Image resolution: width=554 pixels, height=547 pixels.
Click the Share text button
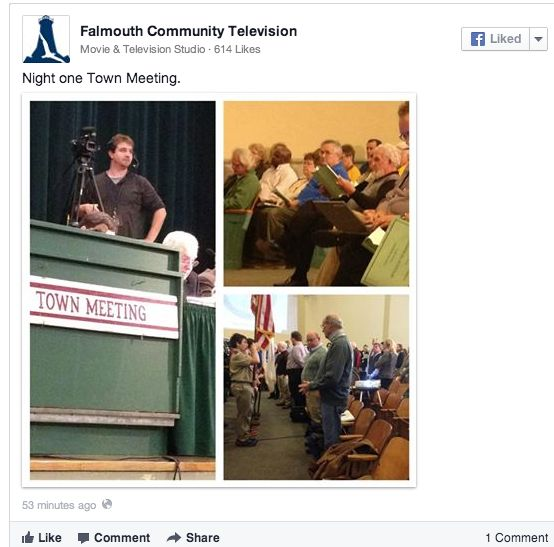coord(203,538)
